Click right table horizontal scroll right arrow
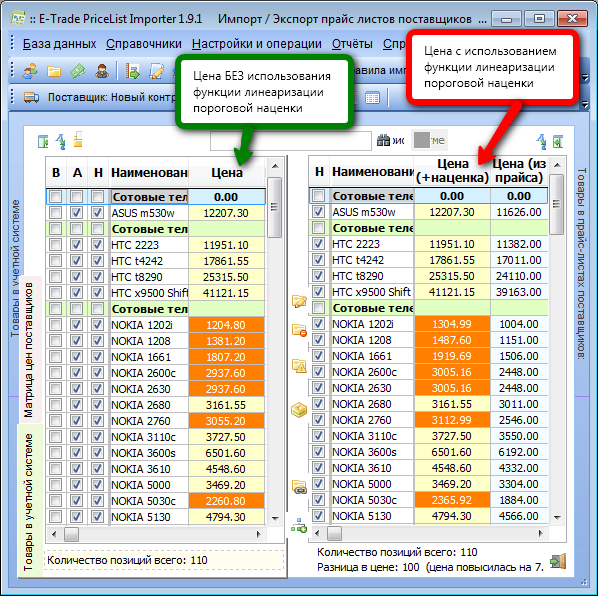Image resolution: width=598 pixels, height=596 pixels. [541, 533]
